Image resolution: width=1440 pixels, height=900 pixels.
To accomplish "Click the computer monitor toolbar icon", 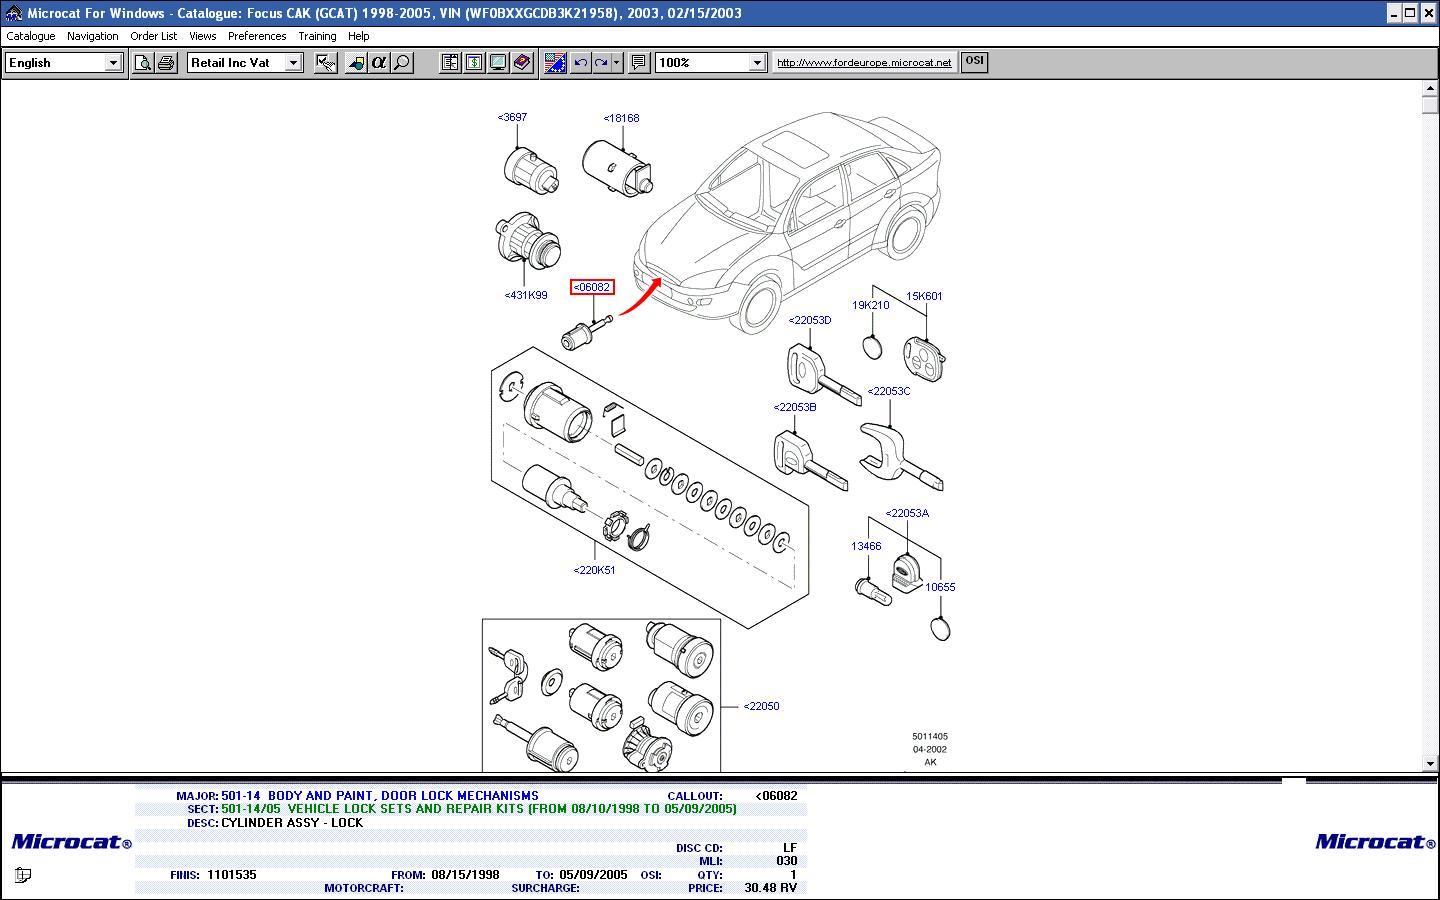I will pos(498,63).
